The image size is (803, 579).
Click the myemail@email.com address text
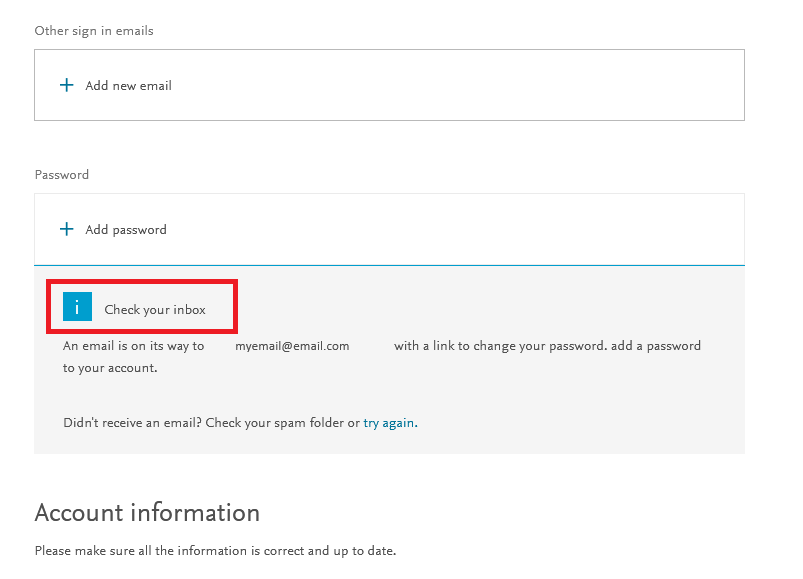[292, 346]
